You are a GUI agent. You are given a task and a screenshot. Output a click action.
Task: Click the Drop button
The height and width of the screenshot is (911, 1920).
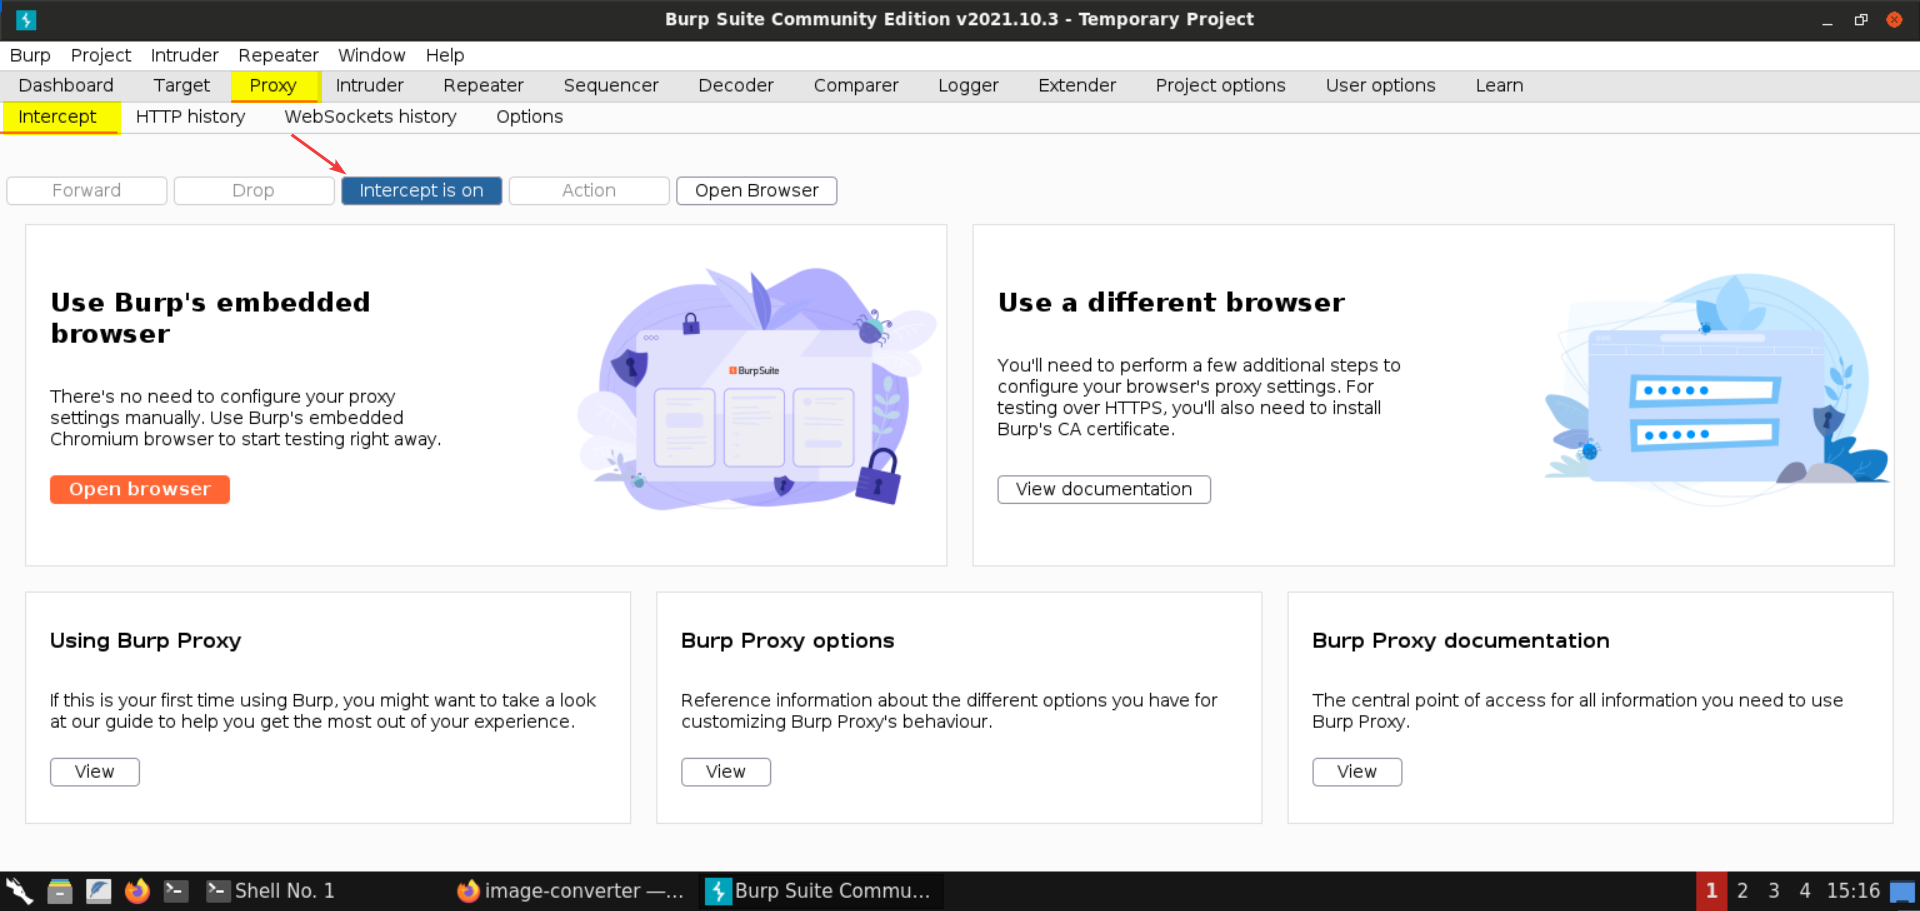click(x=254, y=190)
